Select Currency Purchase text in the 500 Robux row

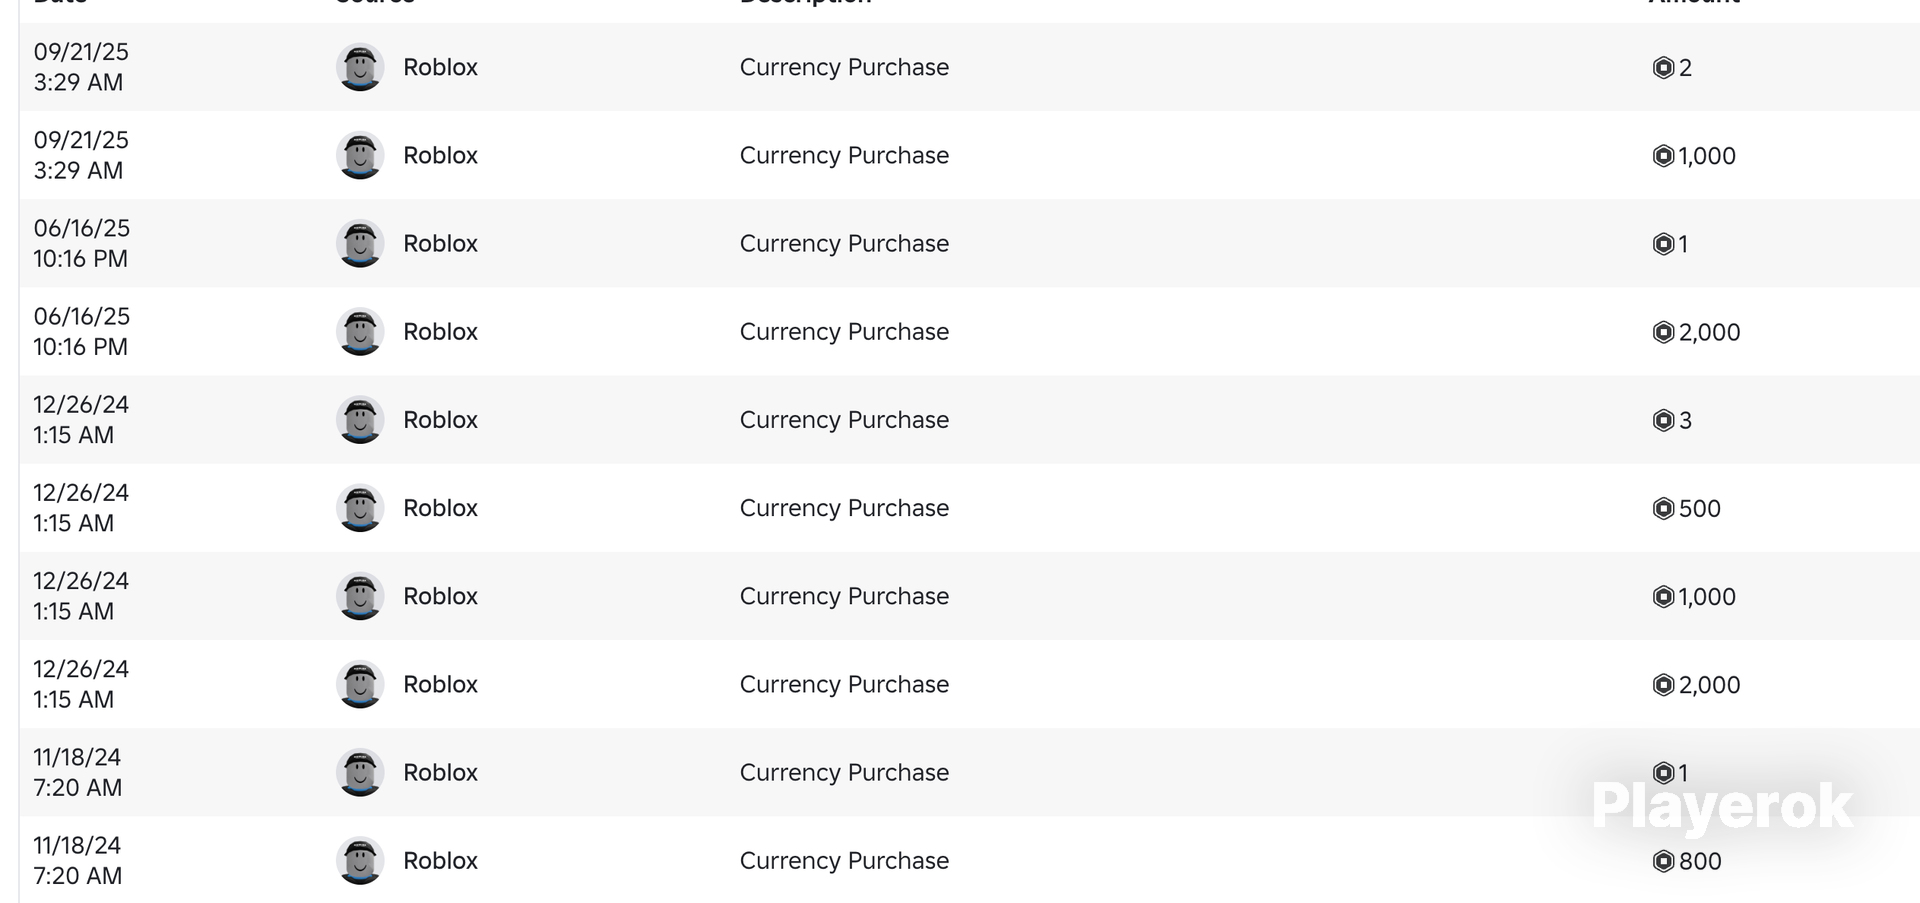[x=844, y=508]
